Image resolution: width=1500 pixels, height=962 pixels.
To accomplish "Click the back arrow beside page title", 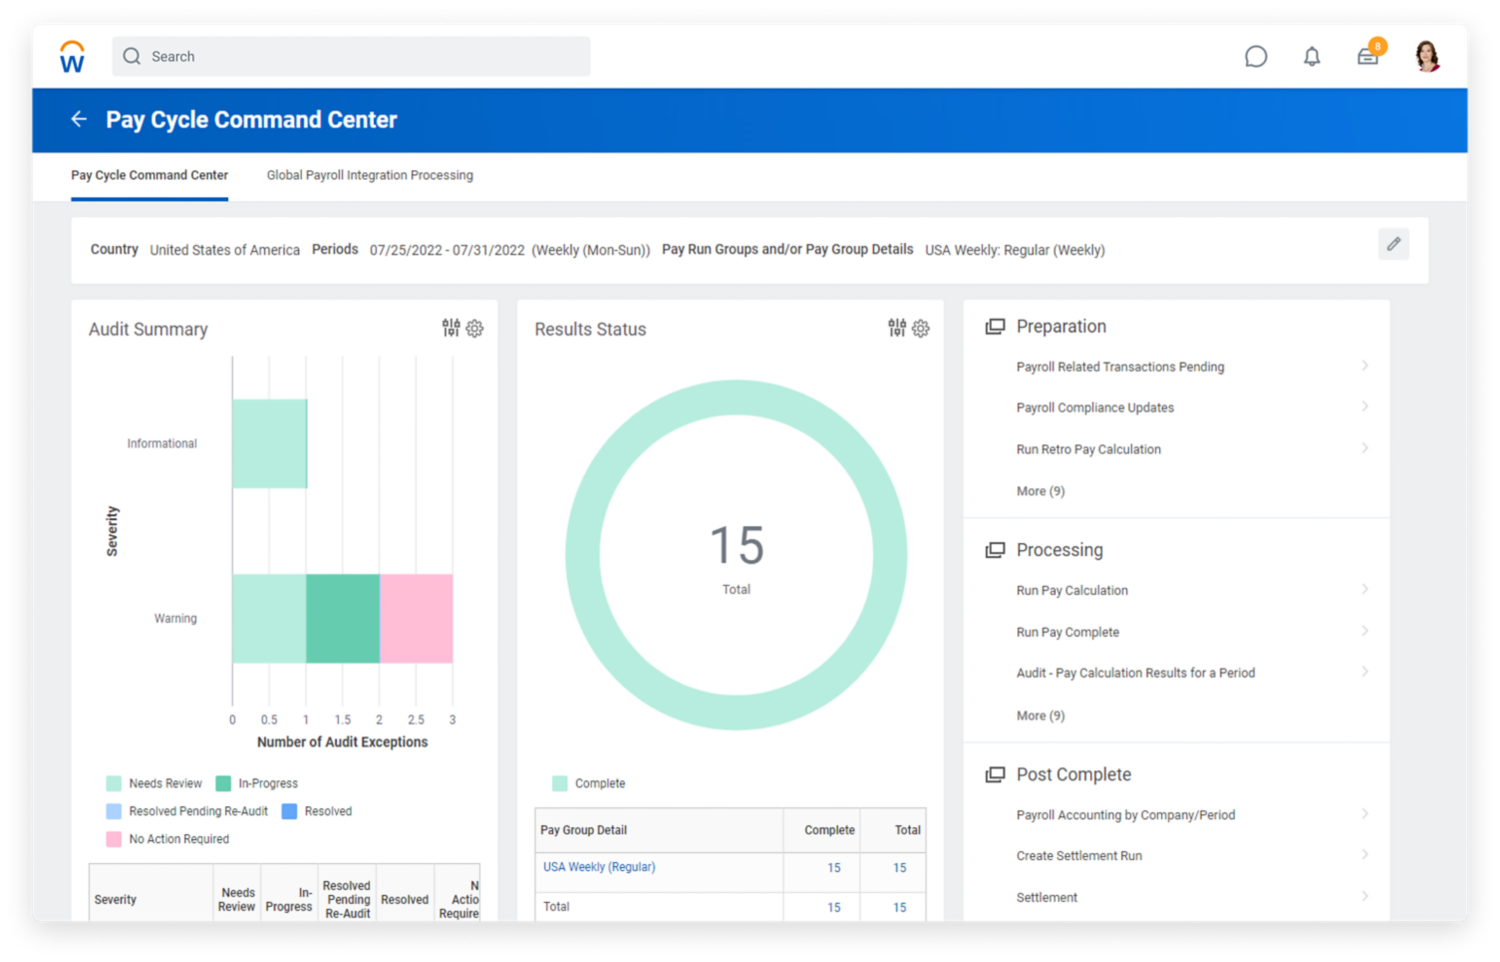I will pos(79,120).
